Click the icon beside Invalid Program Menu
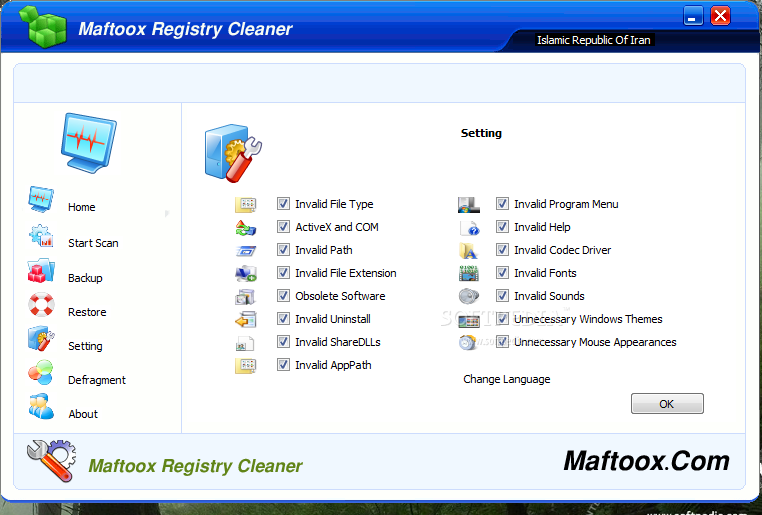The image size is (762, 515). point(469,205)
